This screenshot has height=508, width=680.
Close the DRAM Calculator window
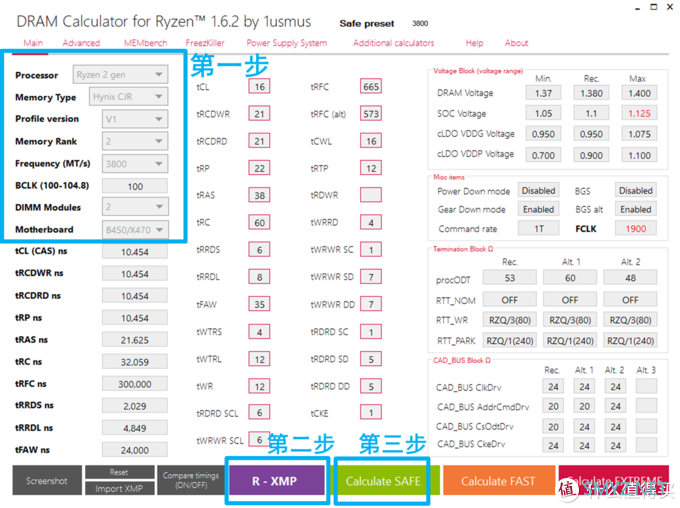click(x=670, y=7)
